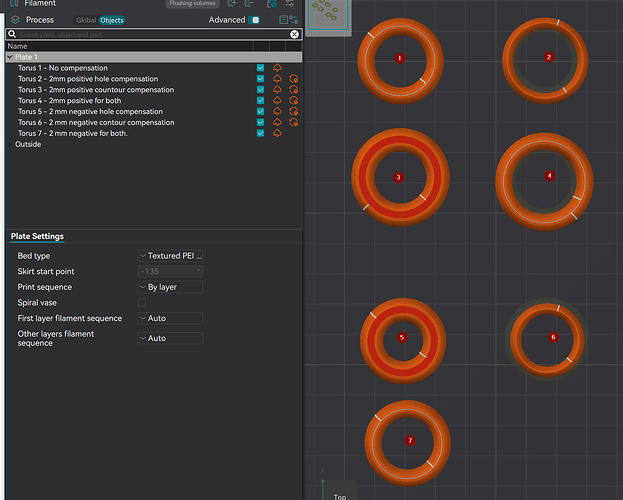Click orange tree icon on Torus 7 row

point(277,133)
